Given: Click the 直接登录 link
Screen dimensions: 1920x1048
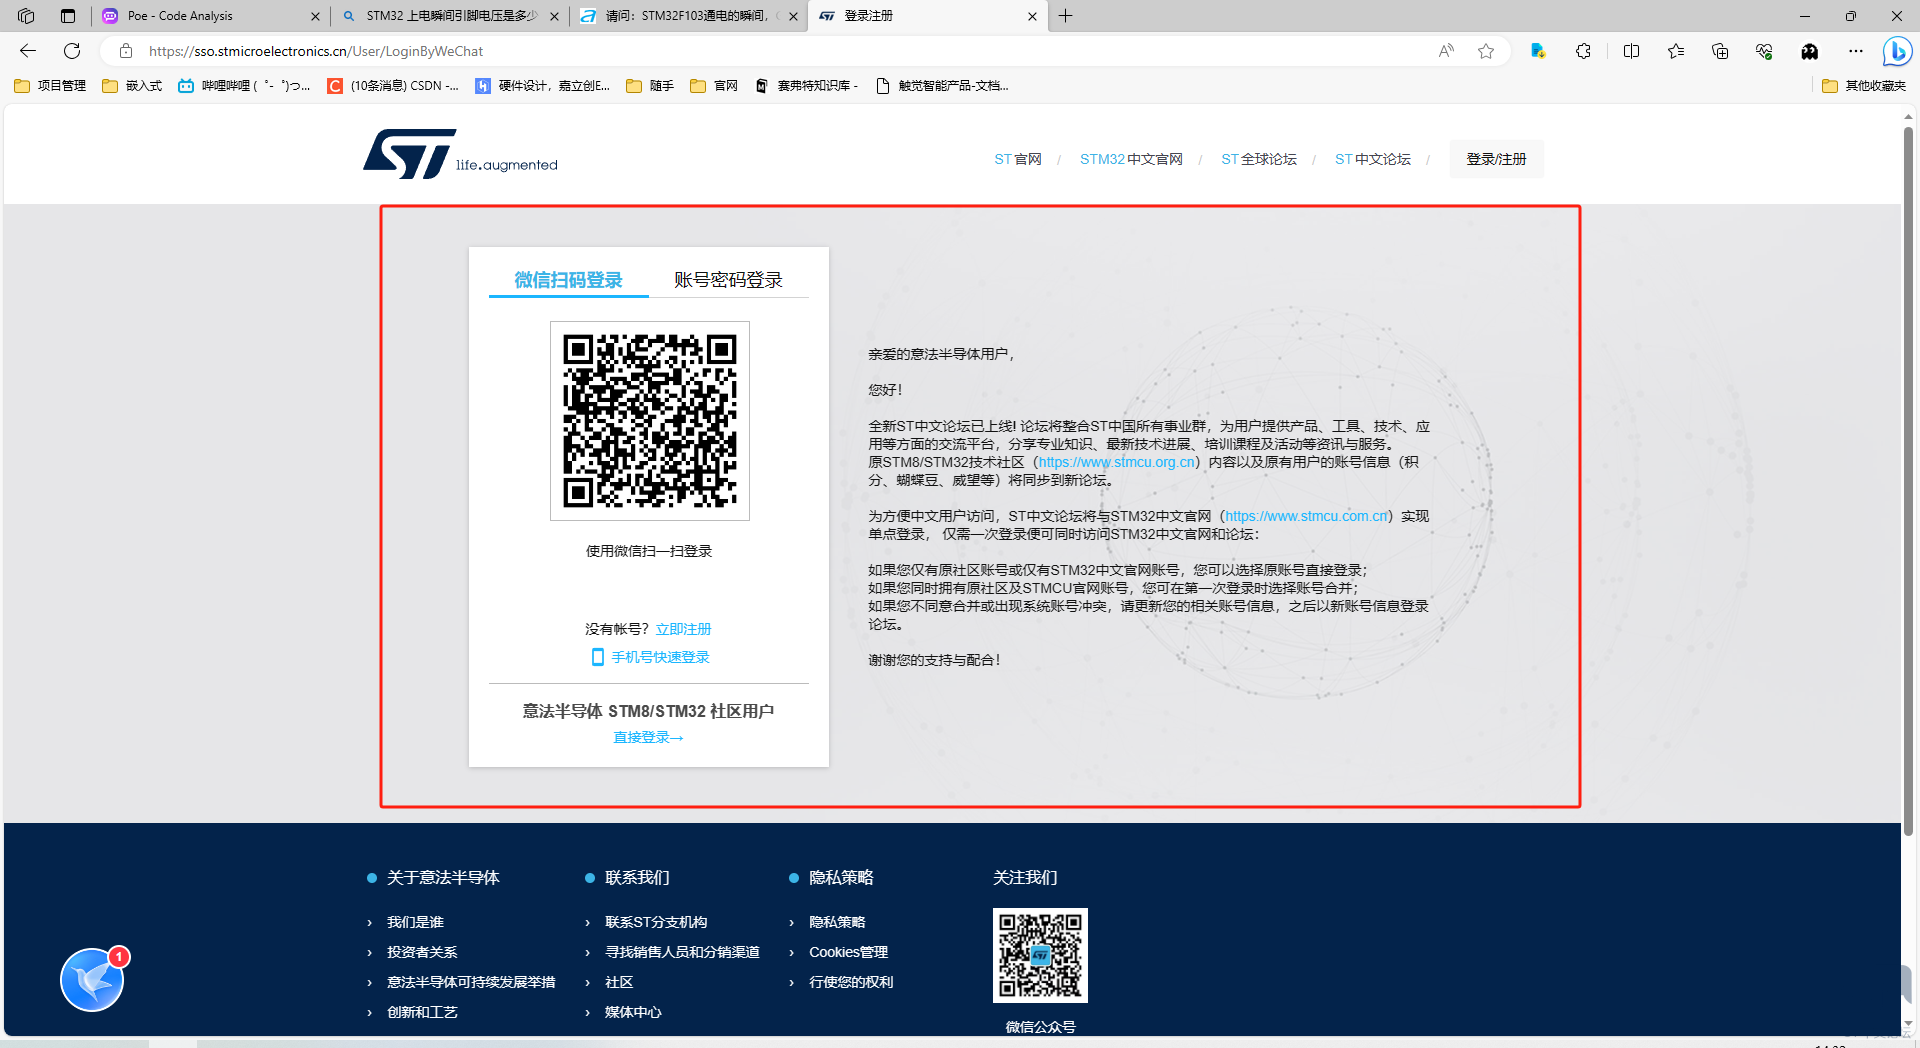Looking at the screenshot, I should click(648, 737).
